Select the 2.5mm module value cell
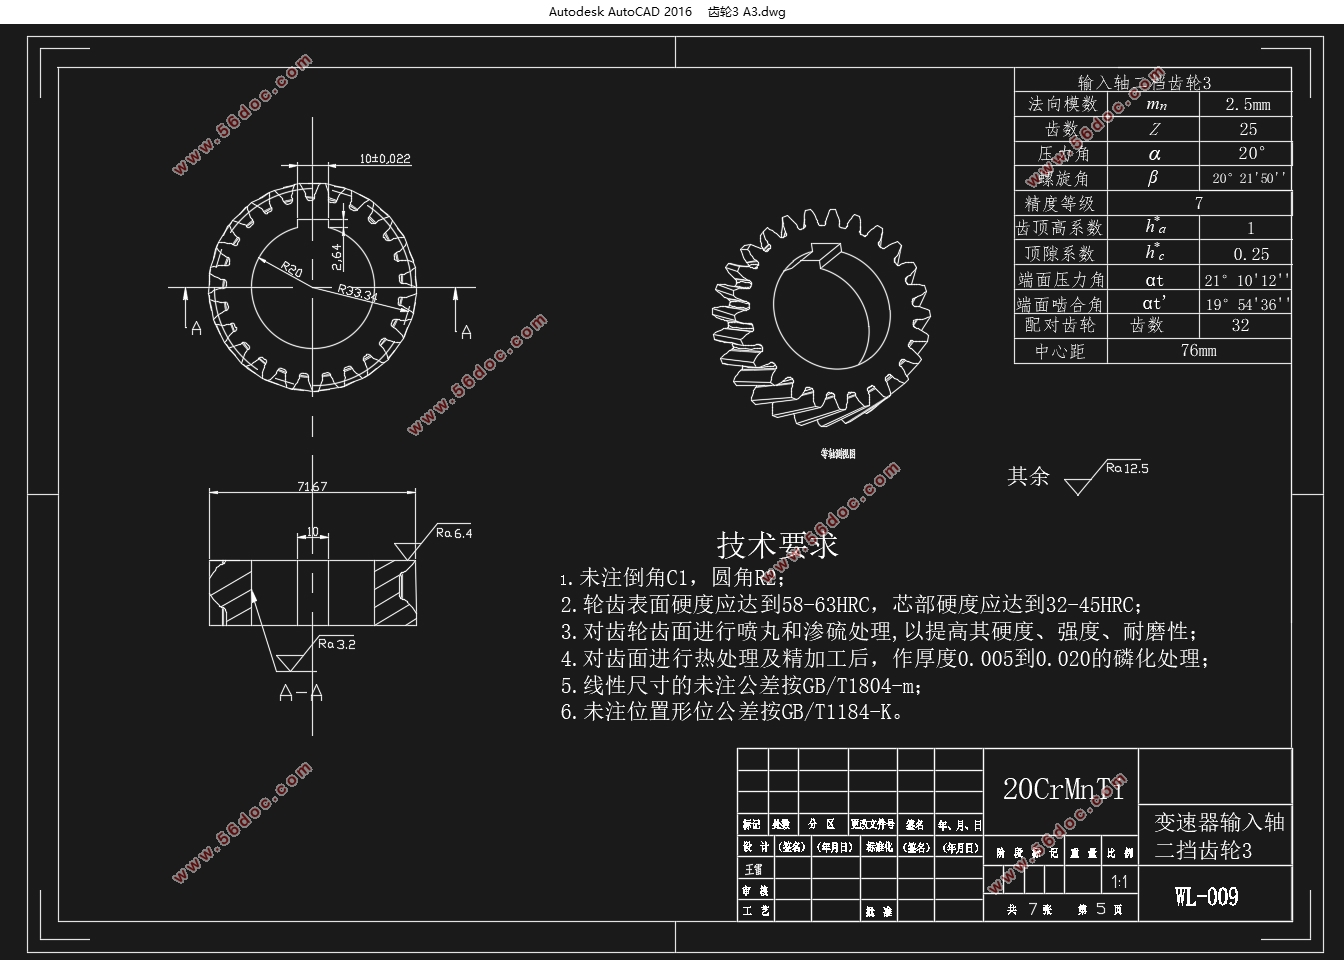This screenshot has width=1344, height=960. point(1247,104)
